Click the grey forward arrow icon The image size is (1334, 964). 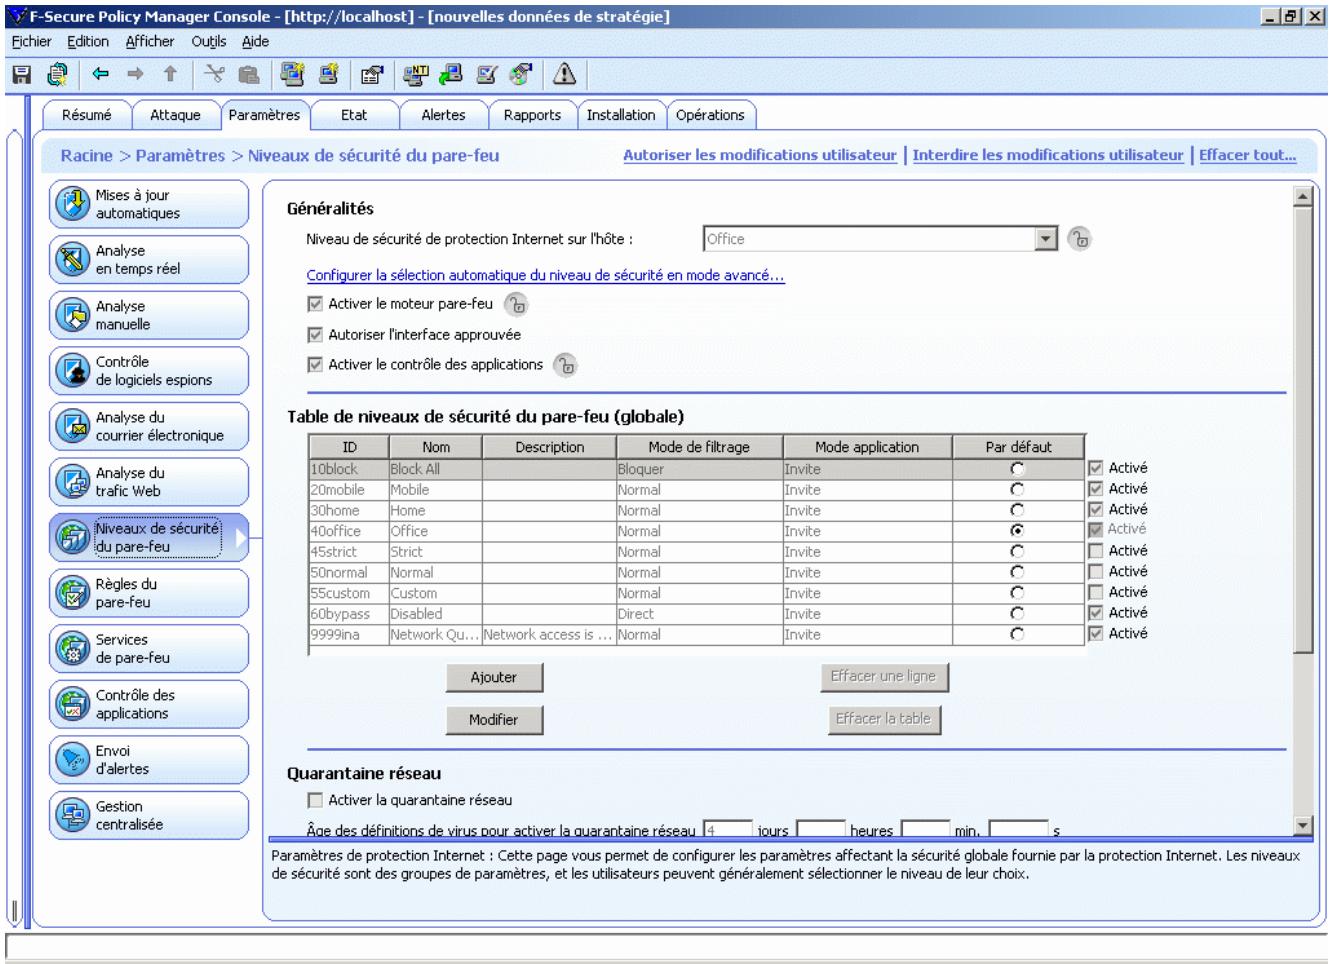pos(135,73)
